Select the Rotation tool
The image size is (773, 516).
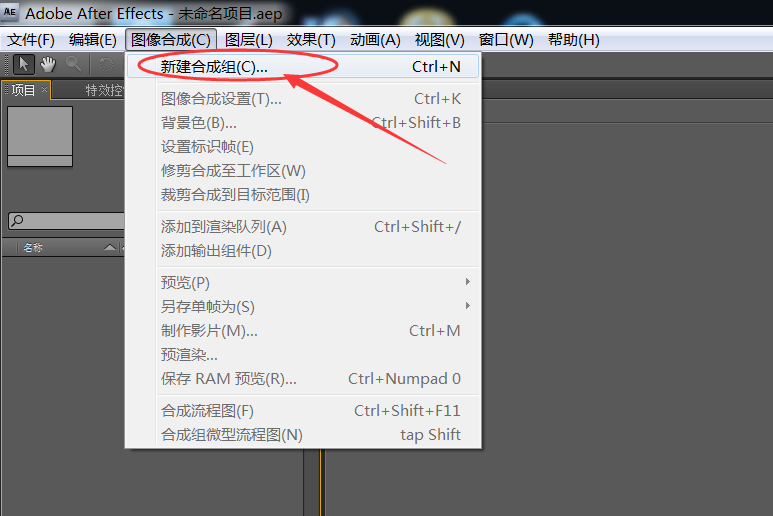pyautogui.click(x=105, y=65)
